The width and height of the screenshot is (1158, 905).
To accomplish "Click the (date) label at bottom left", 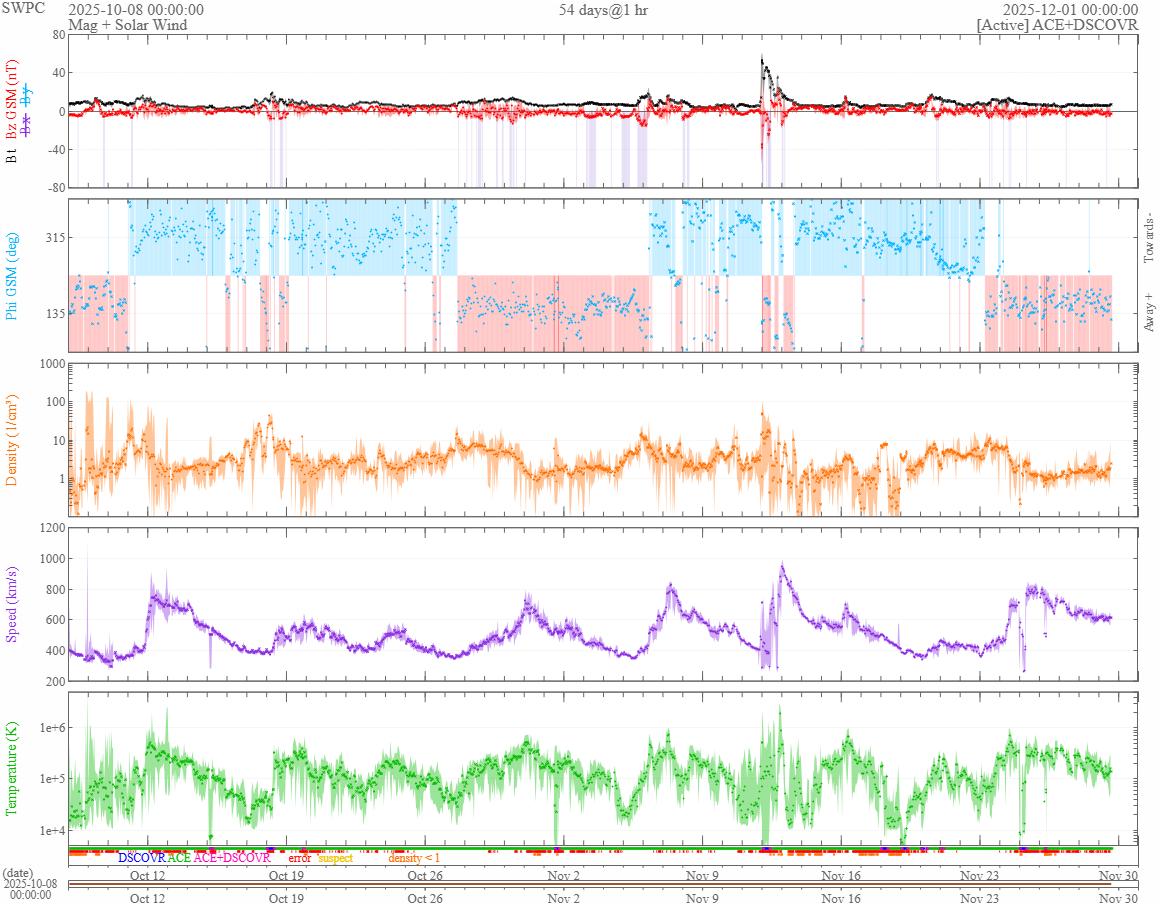I will click(18, 873).
